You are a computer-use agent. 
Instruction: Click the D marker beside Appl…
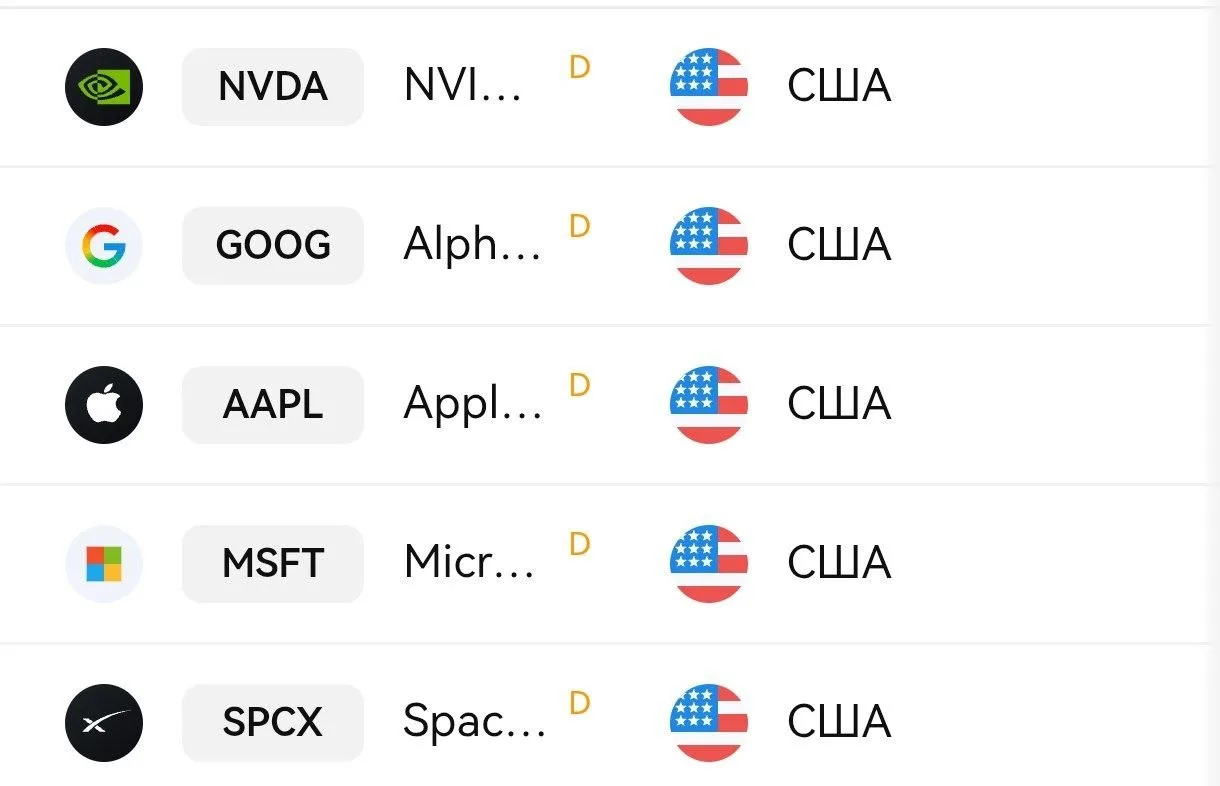[580, 385]
